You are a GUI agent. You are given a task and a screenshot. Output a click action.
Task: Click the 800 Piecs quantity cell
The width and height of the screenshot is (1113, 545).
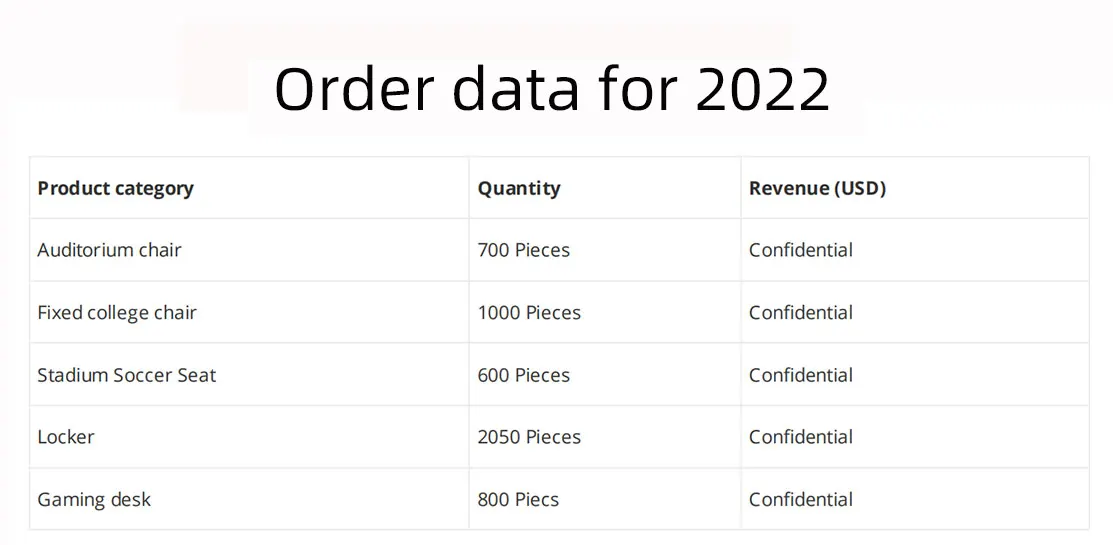tap(518, 499)
